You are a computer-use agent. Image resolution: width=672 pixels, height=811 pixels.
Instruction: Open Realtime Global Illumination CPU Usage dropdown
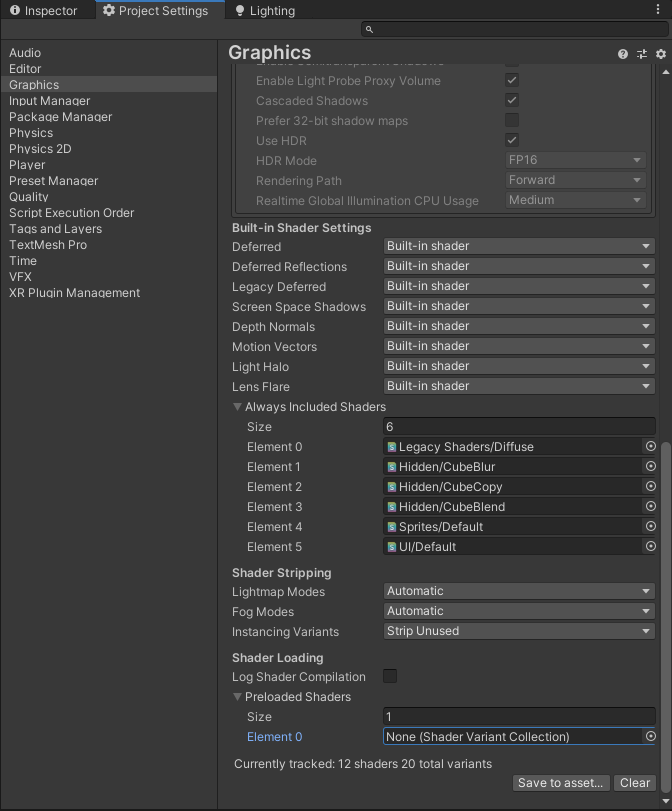click(x=575, y=200)
